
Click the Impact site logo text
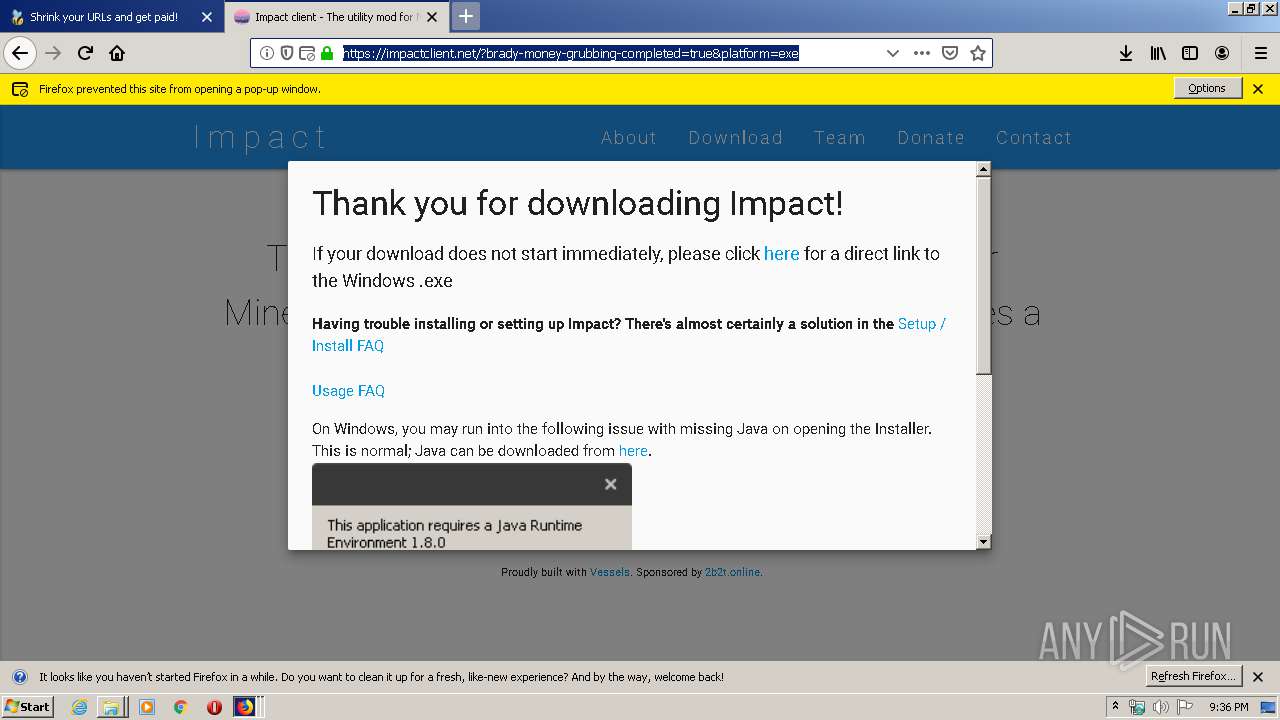tap(260, 137)
